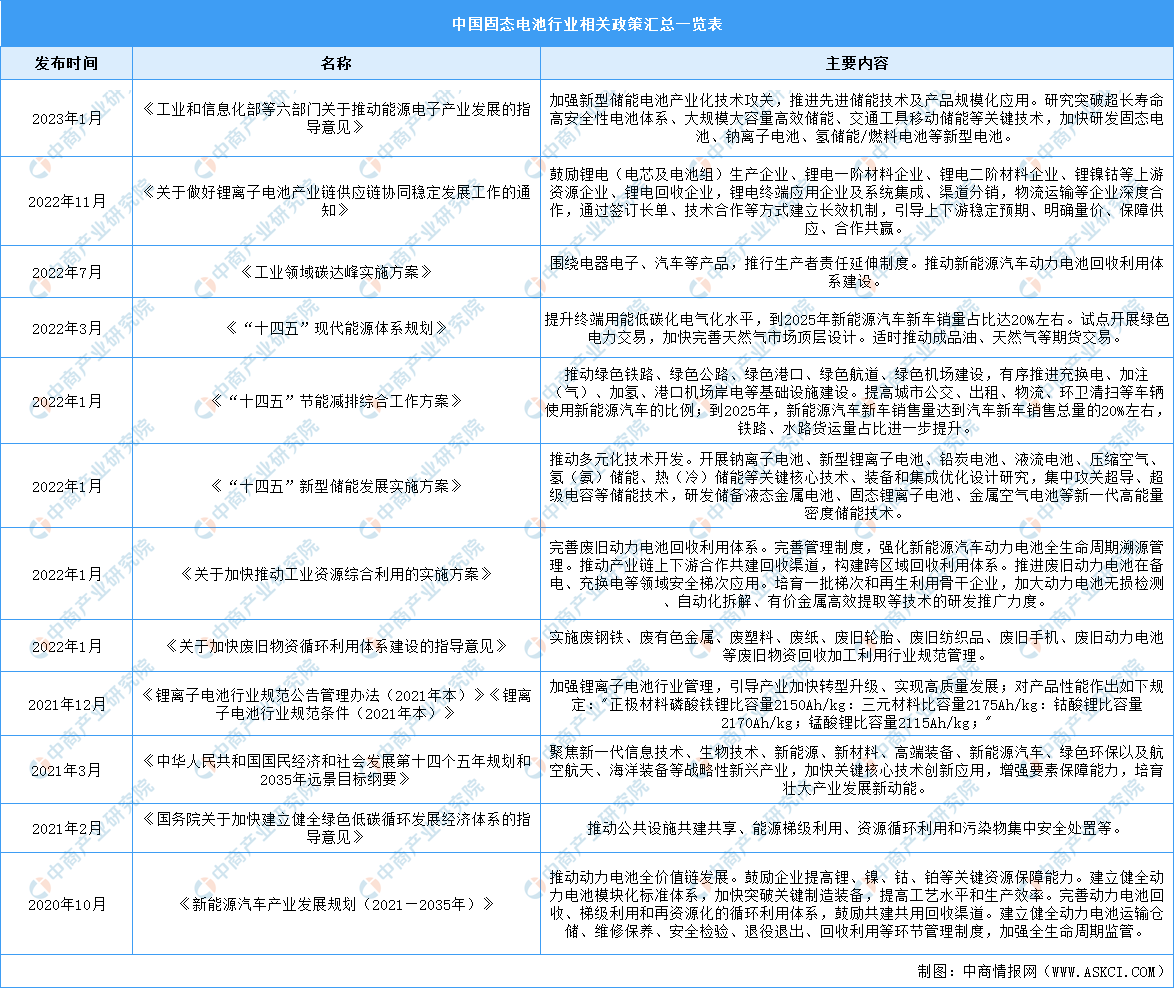Click content starting 聚焦新一代信息技术
Viewport: 1174px width, 988px height.
857,770
